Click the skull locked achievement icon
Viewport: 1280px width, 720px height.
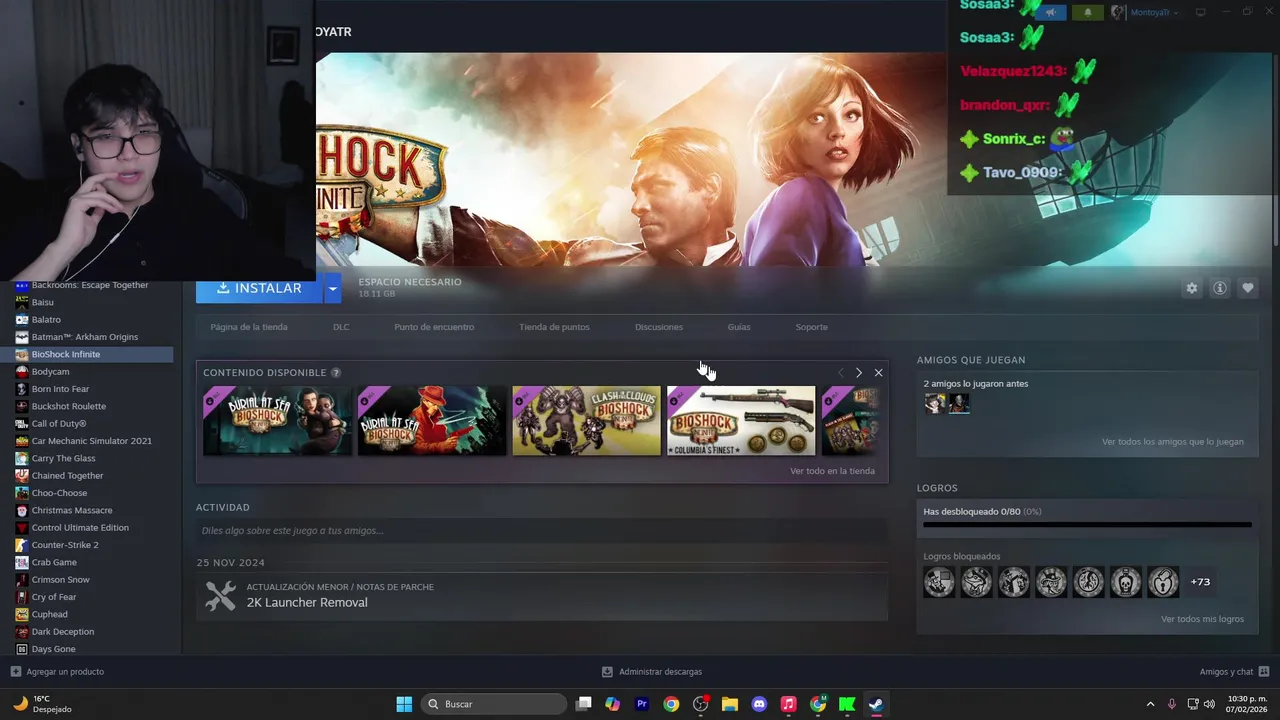point(1126,582)
